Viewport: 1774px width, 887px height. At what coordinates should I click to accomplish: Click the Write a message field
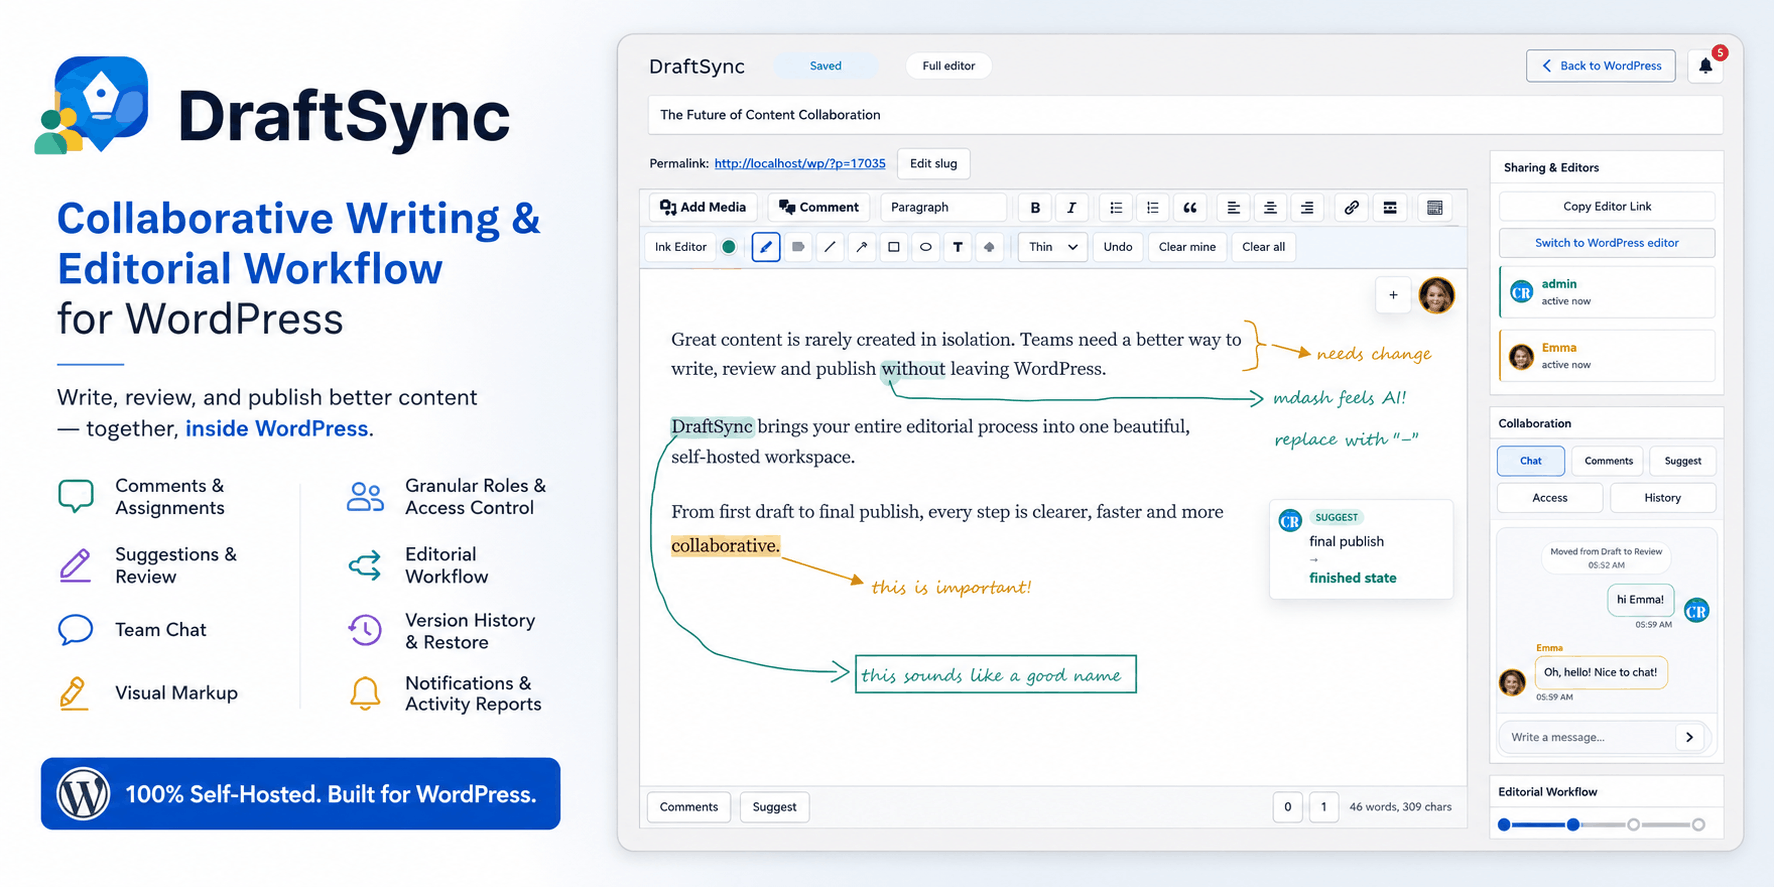coord(1590,737)
